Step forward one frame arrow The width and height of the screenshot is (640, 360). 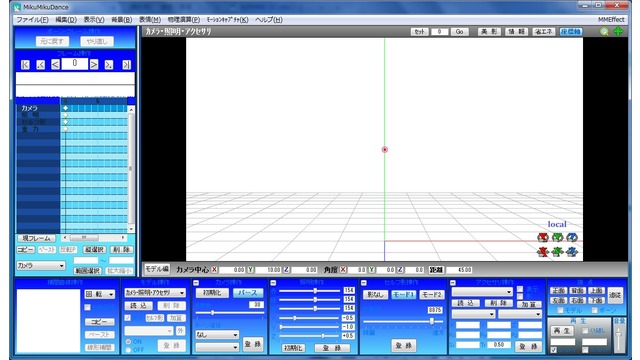94,64
